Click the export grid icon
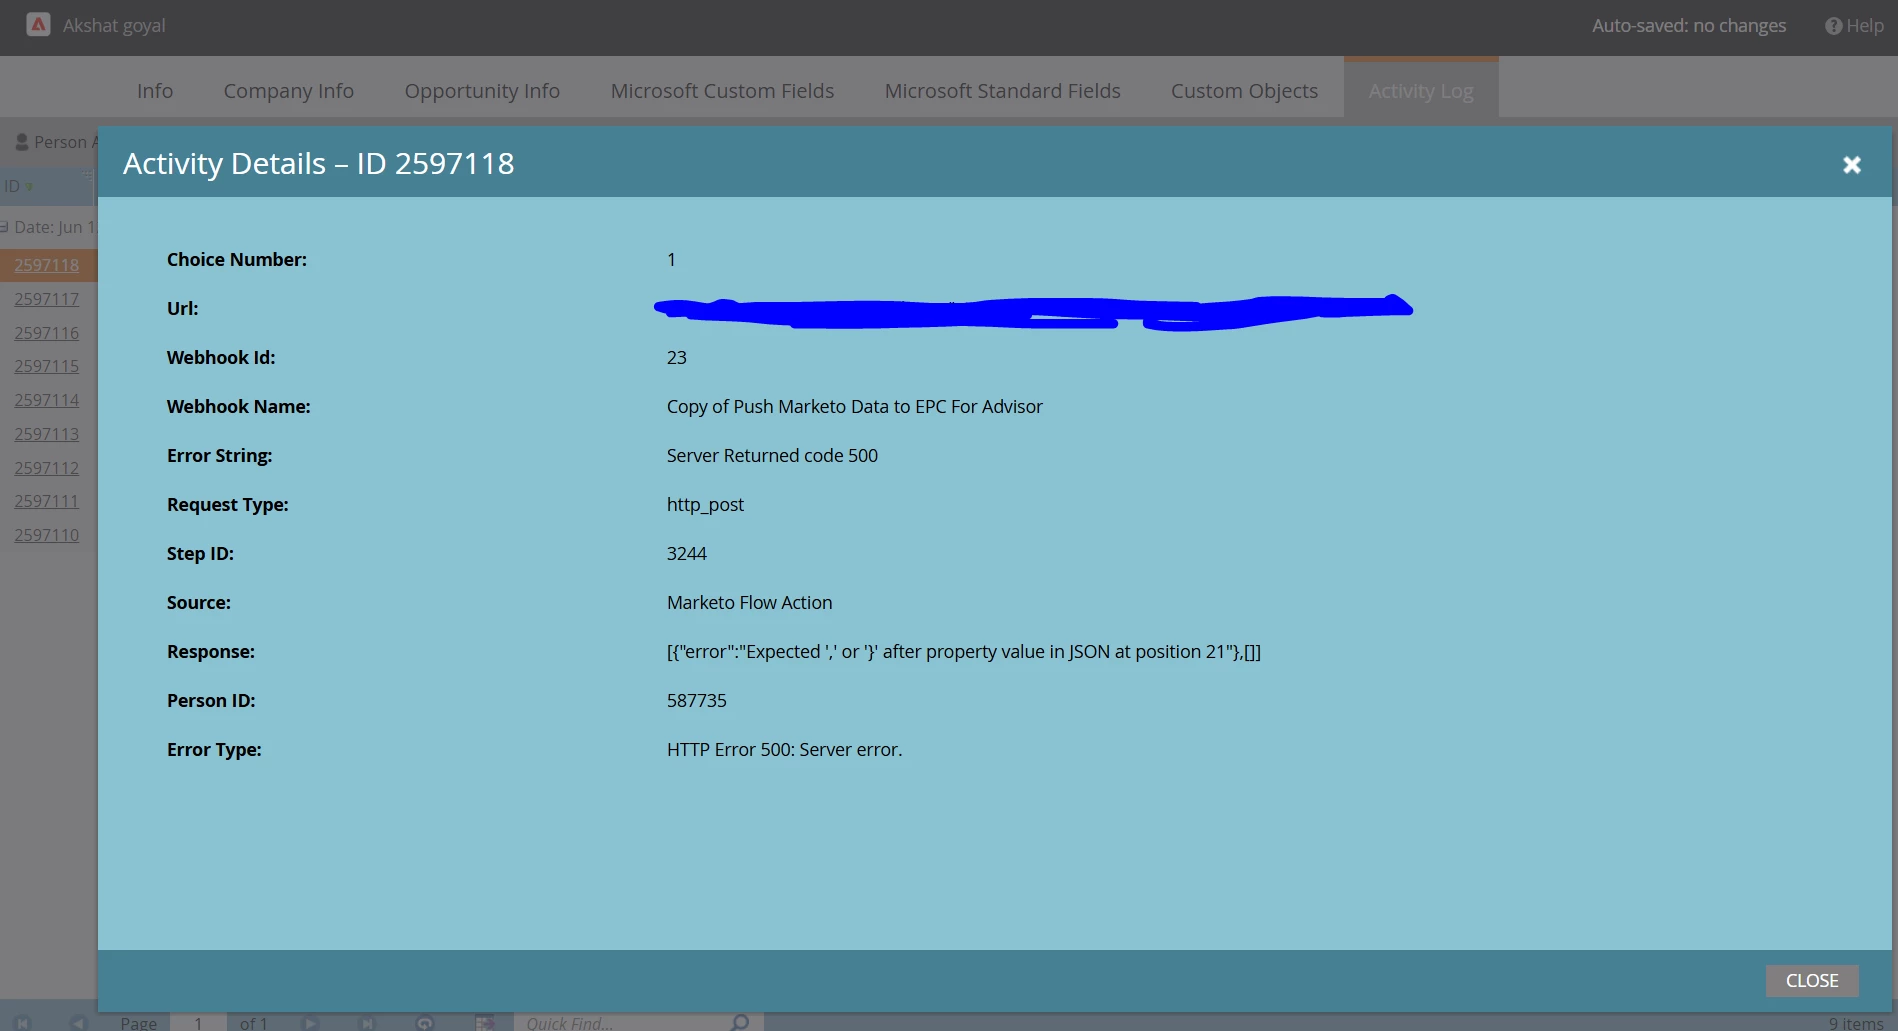This screenshot has width=1898, height=1031. click(x=485, y=1023)
